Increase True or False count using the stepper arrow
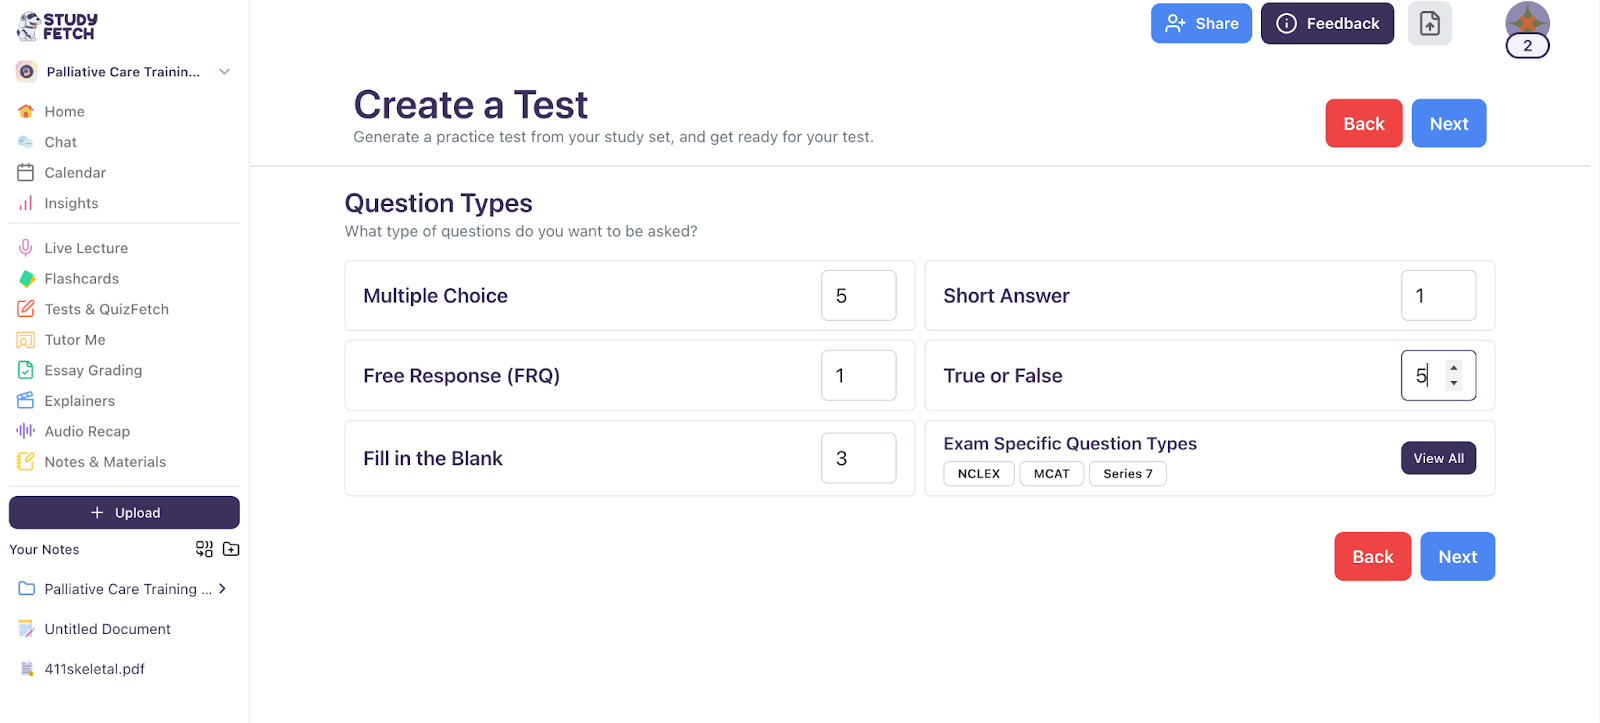The height and width of the screenshot is (723, 1600). [1455, 367]
